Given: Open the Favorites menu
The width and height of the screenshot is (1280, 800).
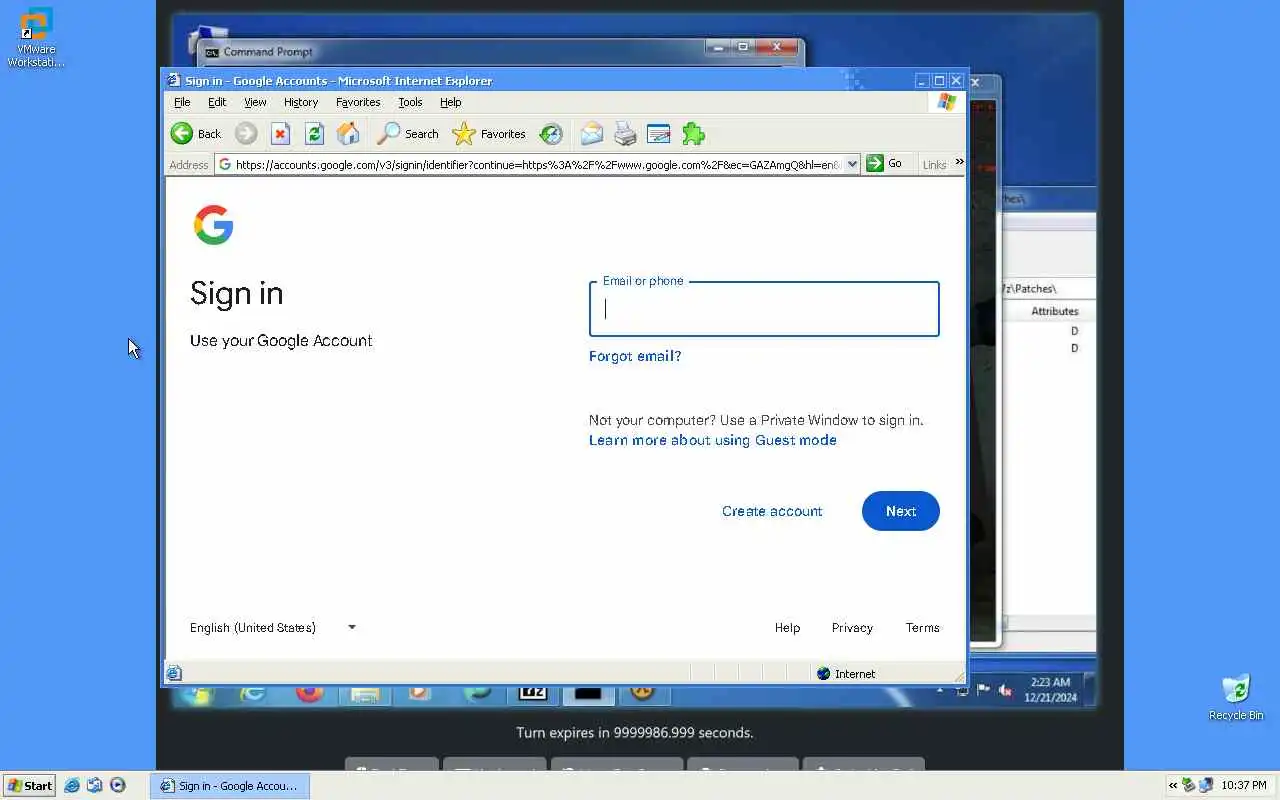Looking at the screenshot, I should pos(358,102).
